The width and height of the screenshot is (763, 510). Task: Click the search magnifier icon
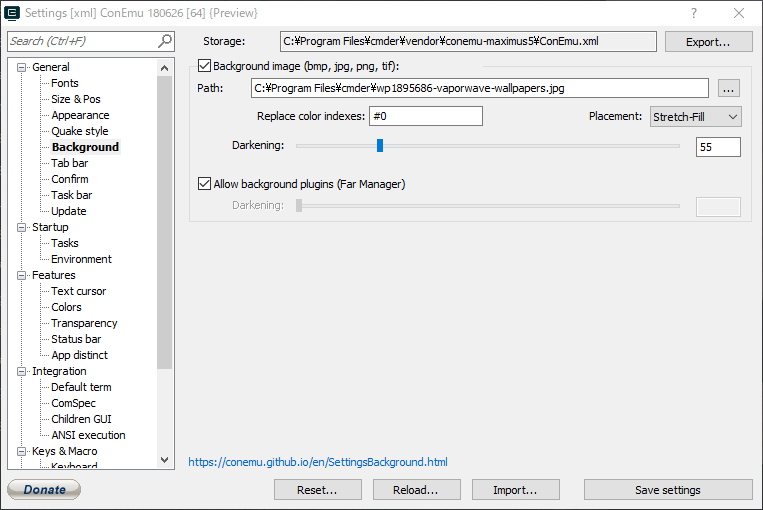tap(165, 41)
